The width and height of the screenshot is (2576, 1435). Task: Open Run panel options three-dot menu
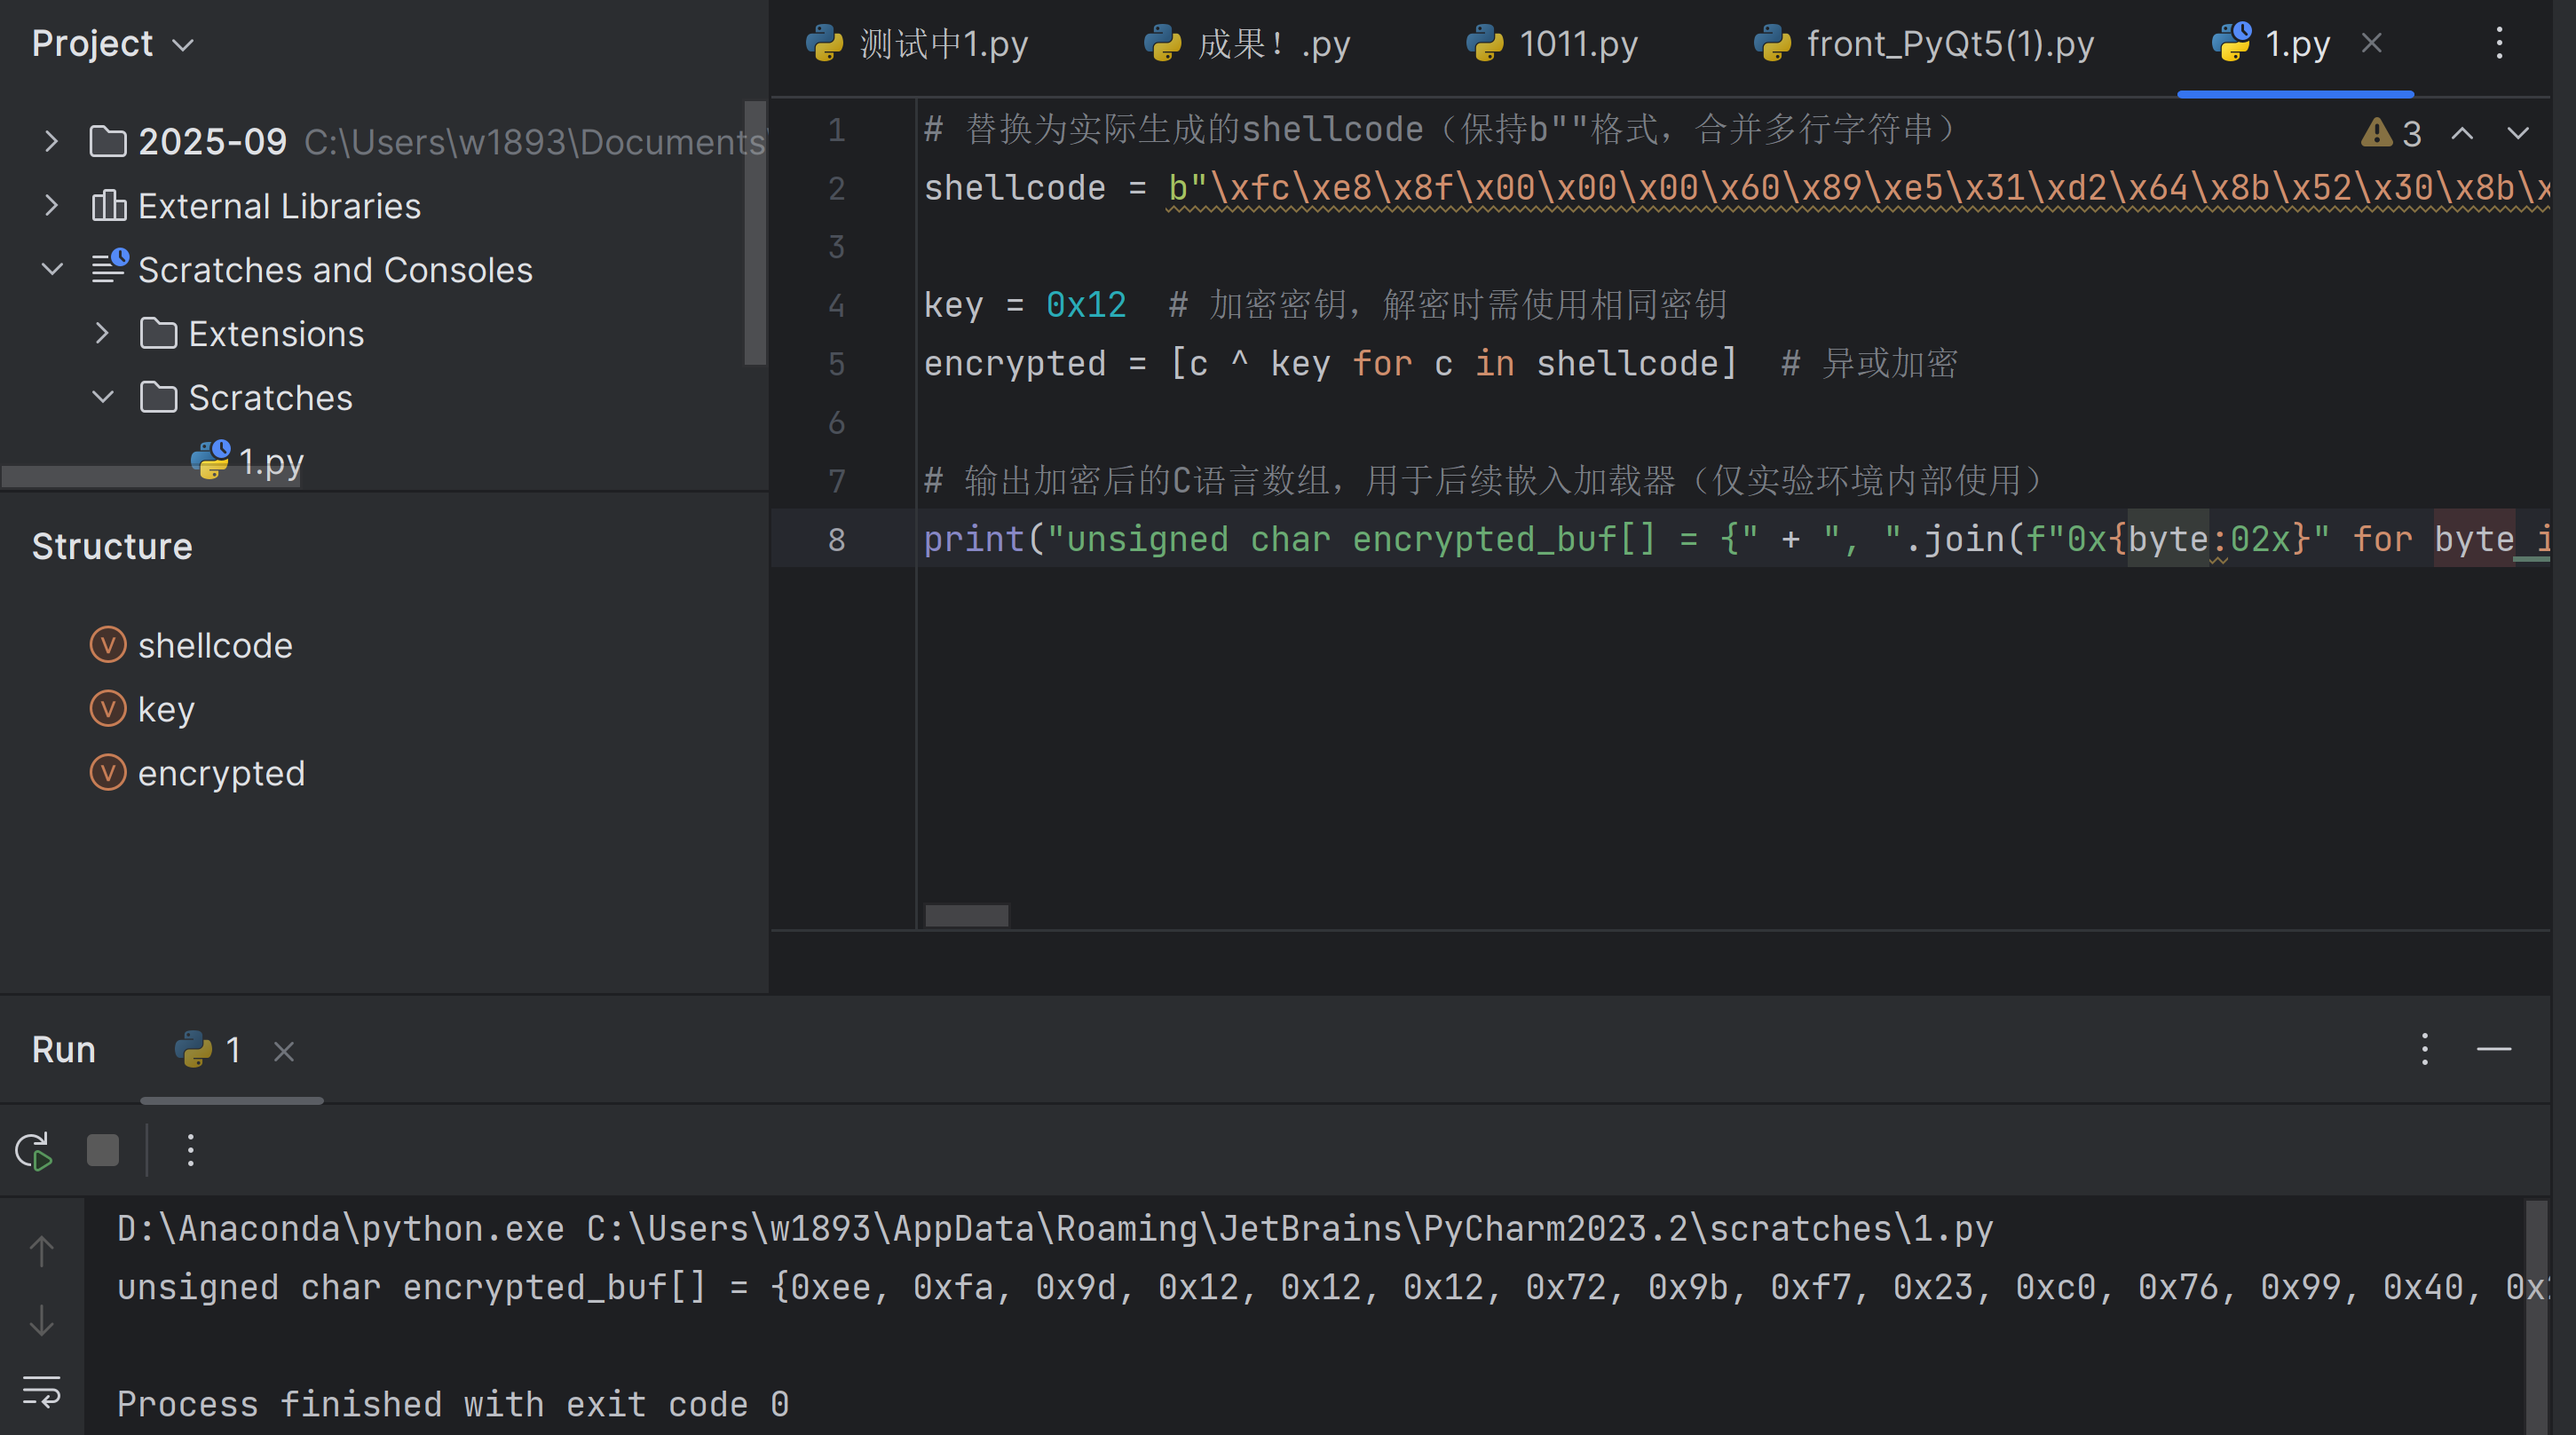point(2424,1050)
